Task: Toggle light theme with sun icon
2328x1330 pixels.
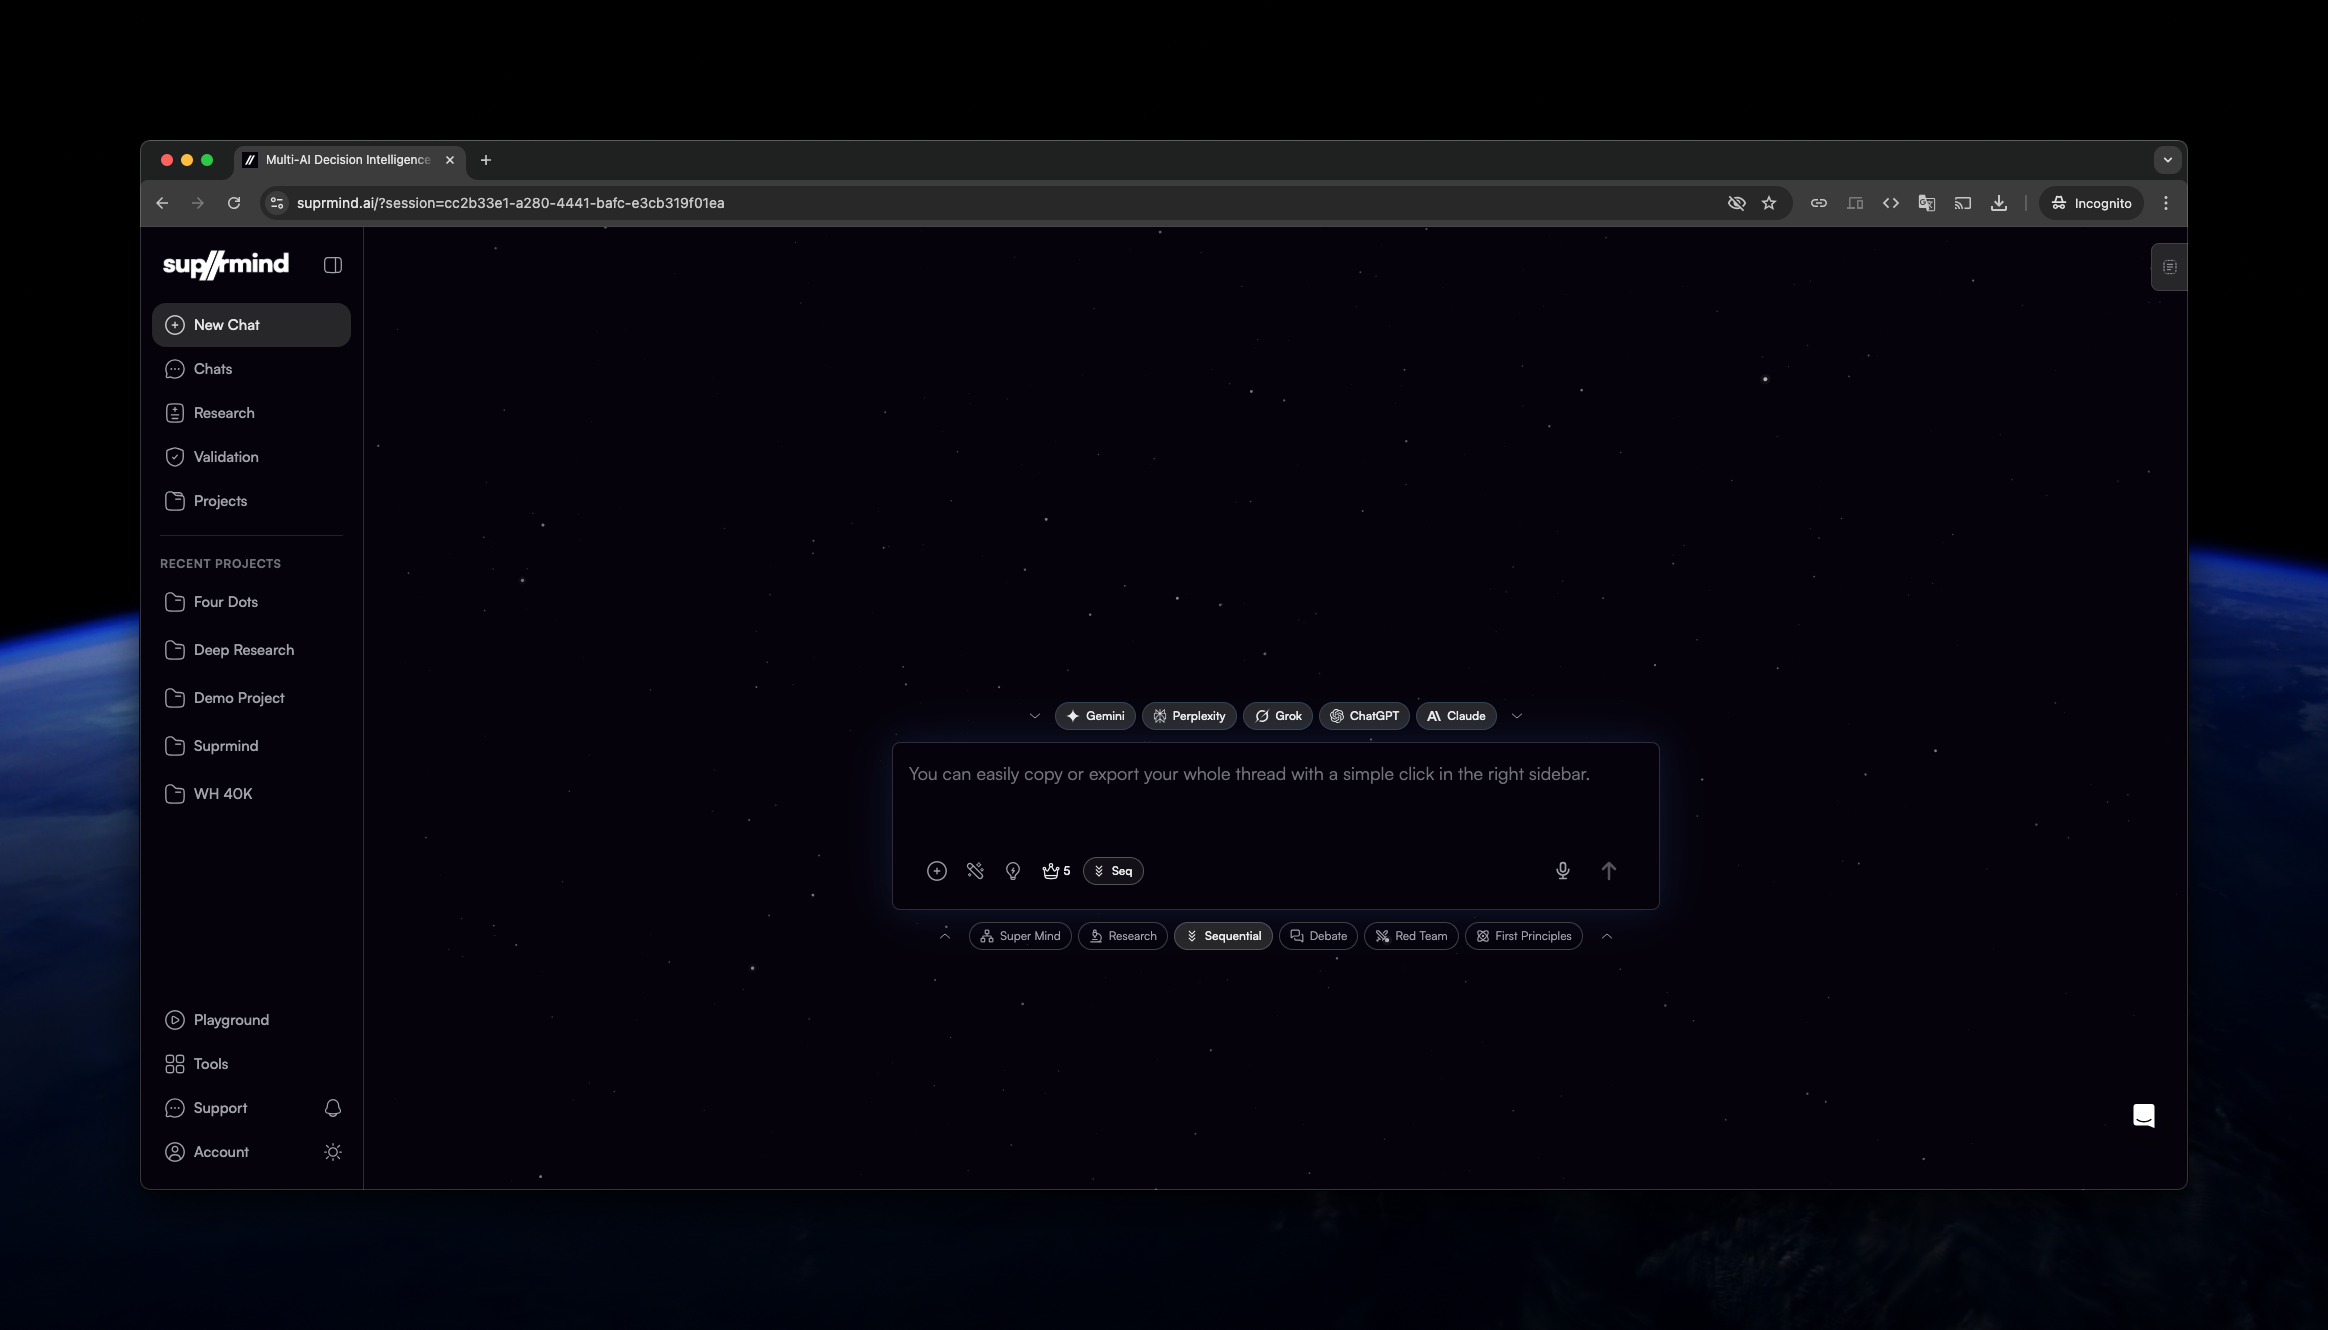Action: 333,1152
